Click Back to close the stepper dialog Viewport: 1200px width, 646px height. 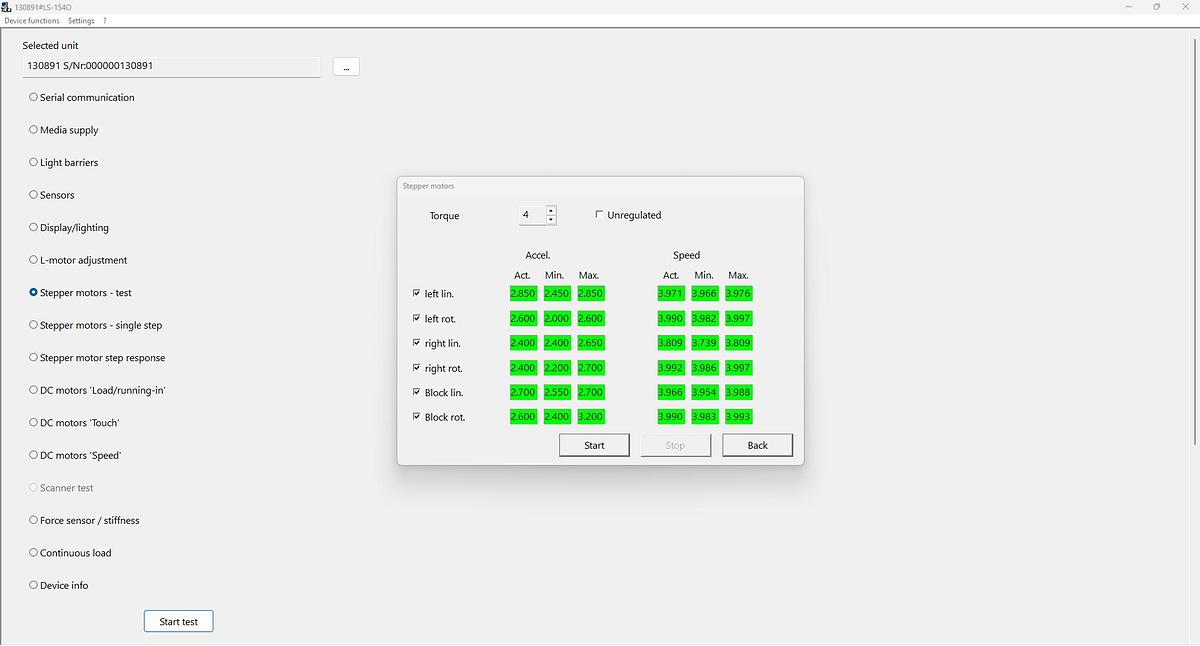(x=757, y=445)
